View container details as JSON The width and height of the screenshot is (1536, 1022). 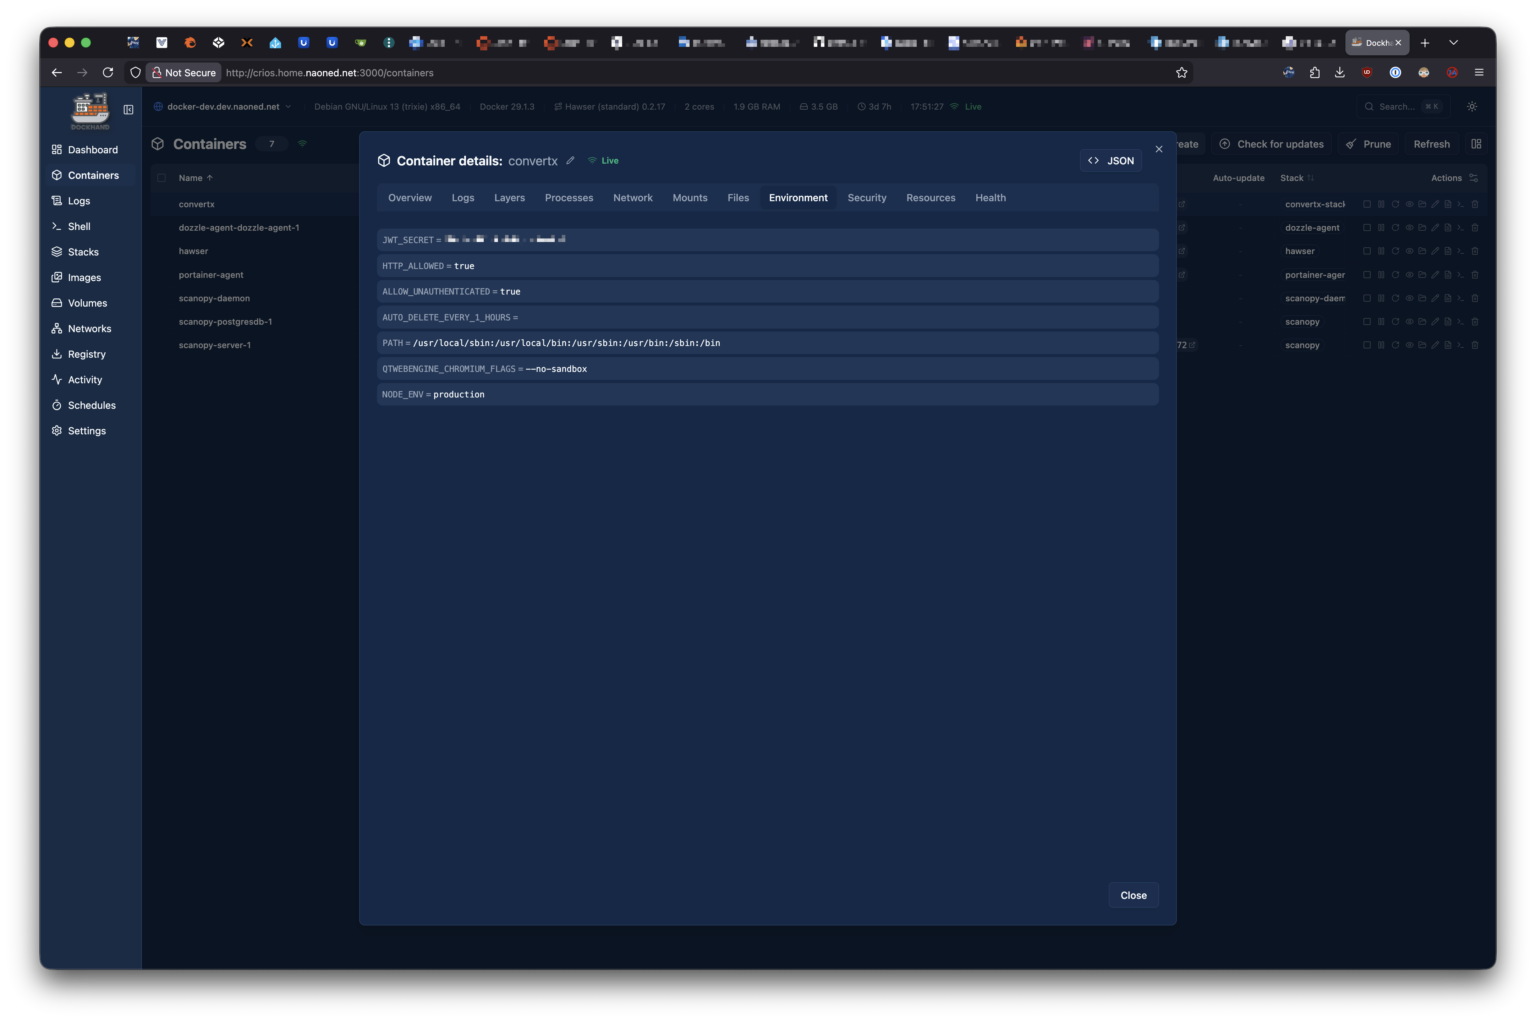coord(1111,161)
